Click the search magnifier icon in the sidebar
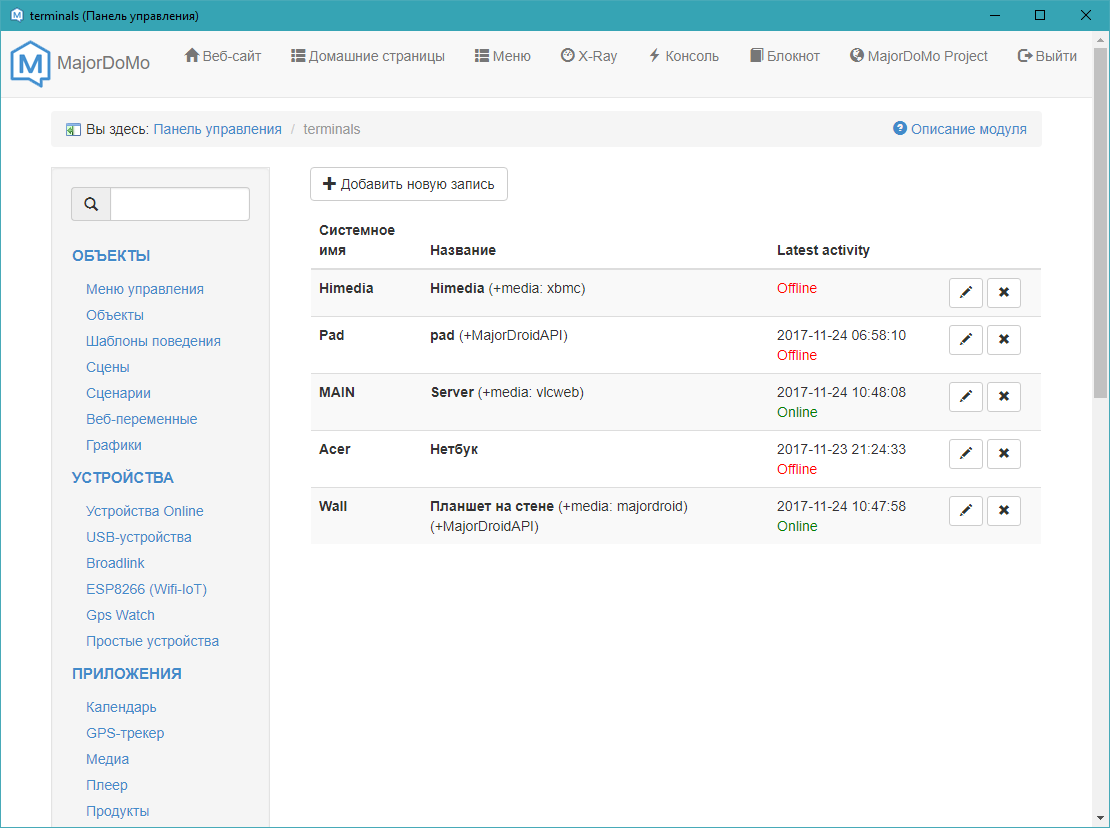 pyautogui.click(x=91, y=204)
